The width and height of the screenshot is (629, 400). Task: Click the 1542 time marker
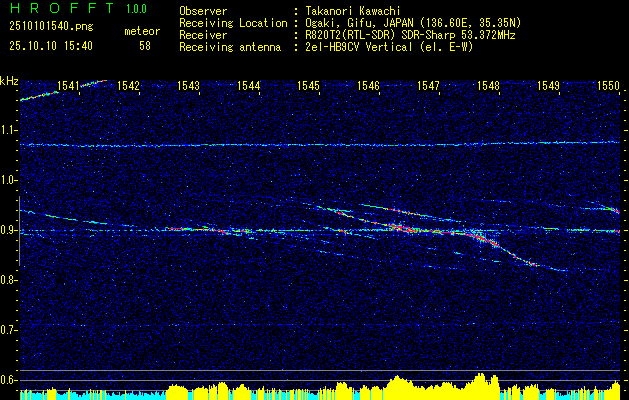128,85
